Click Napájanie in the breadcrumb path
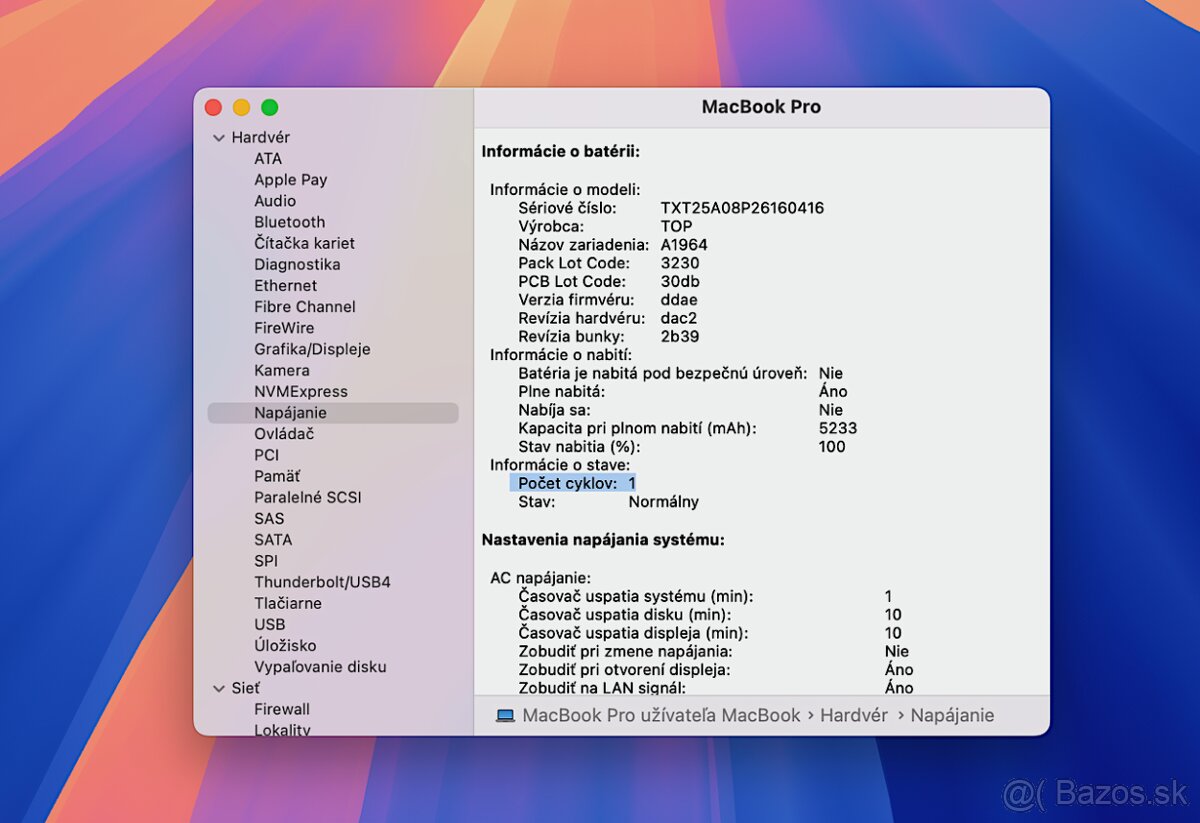The width and height of the screenshot is (1200, 823). coord(952,714)
